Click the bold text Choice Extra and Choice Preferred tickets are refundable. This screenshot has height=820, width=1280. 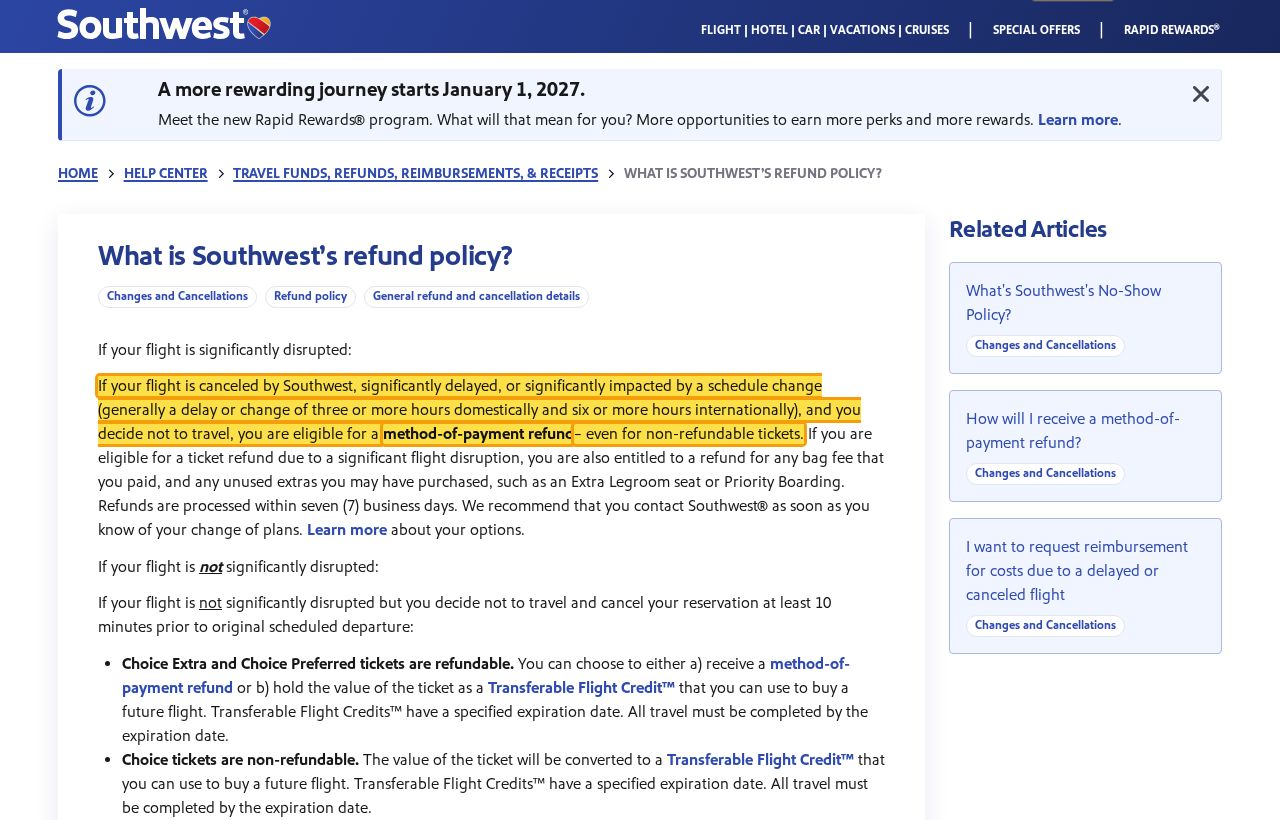coord(318,664)
